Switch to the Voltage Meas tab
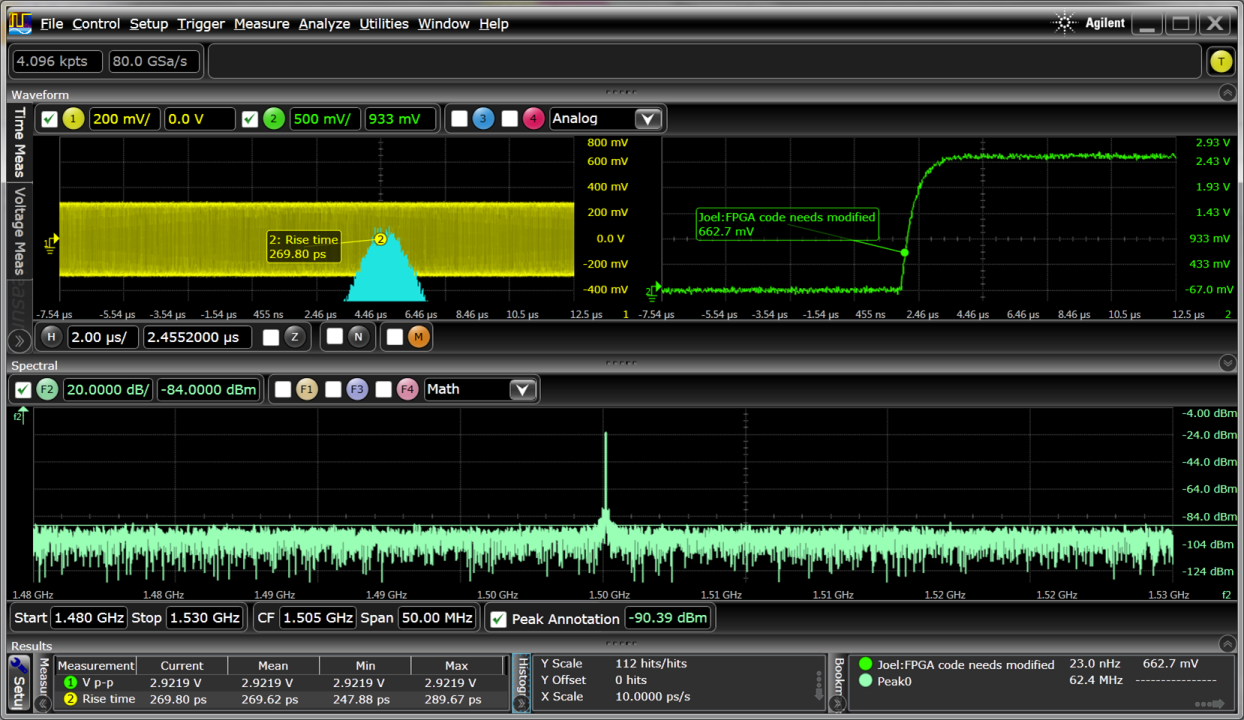Screen dimensions: 1244x720 click(x=19, y=230)
